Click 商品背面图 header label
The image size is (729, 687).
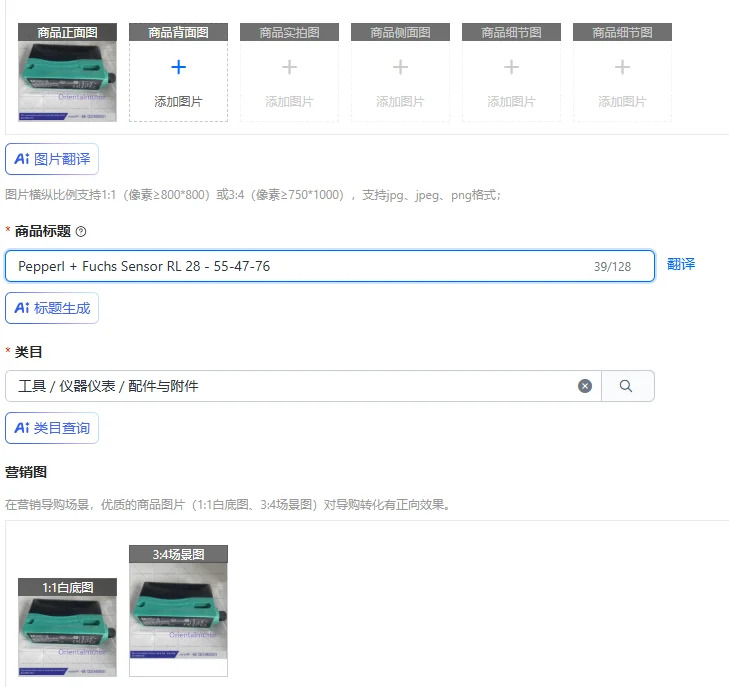click(x=179, y=32)
